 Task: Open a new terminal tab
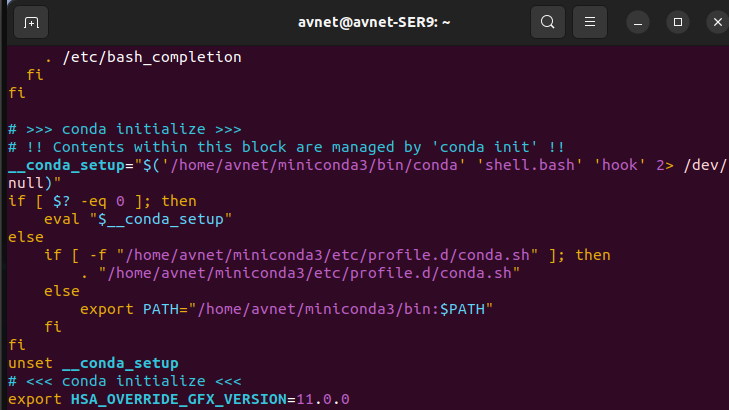point(32,21)
